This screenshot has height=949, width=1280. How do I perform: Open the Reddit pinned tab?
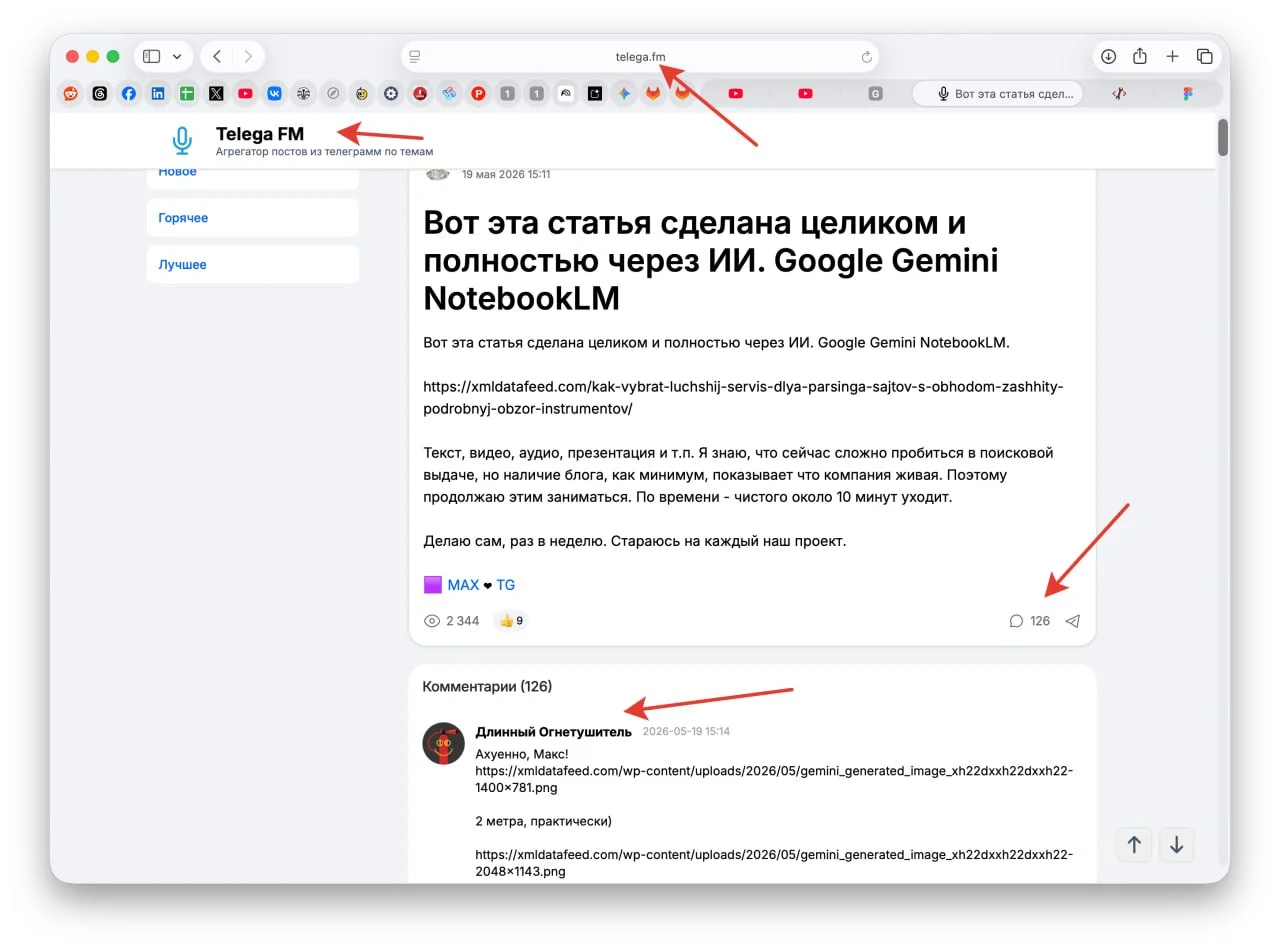(70, 94)
